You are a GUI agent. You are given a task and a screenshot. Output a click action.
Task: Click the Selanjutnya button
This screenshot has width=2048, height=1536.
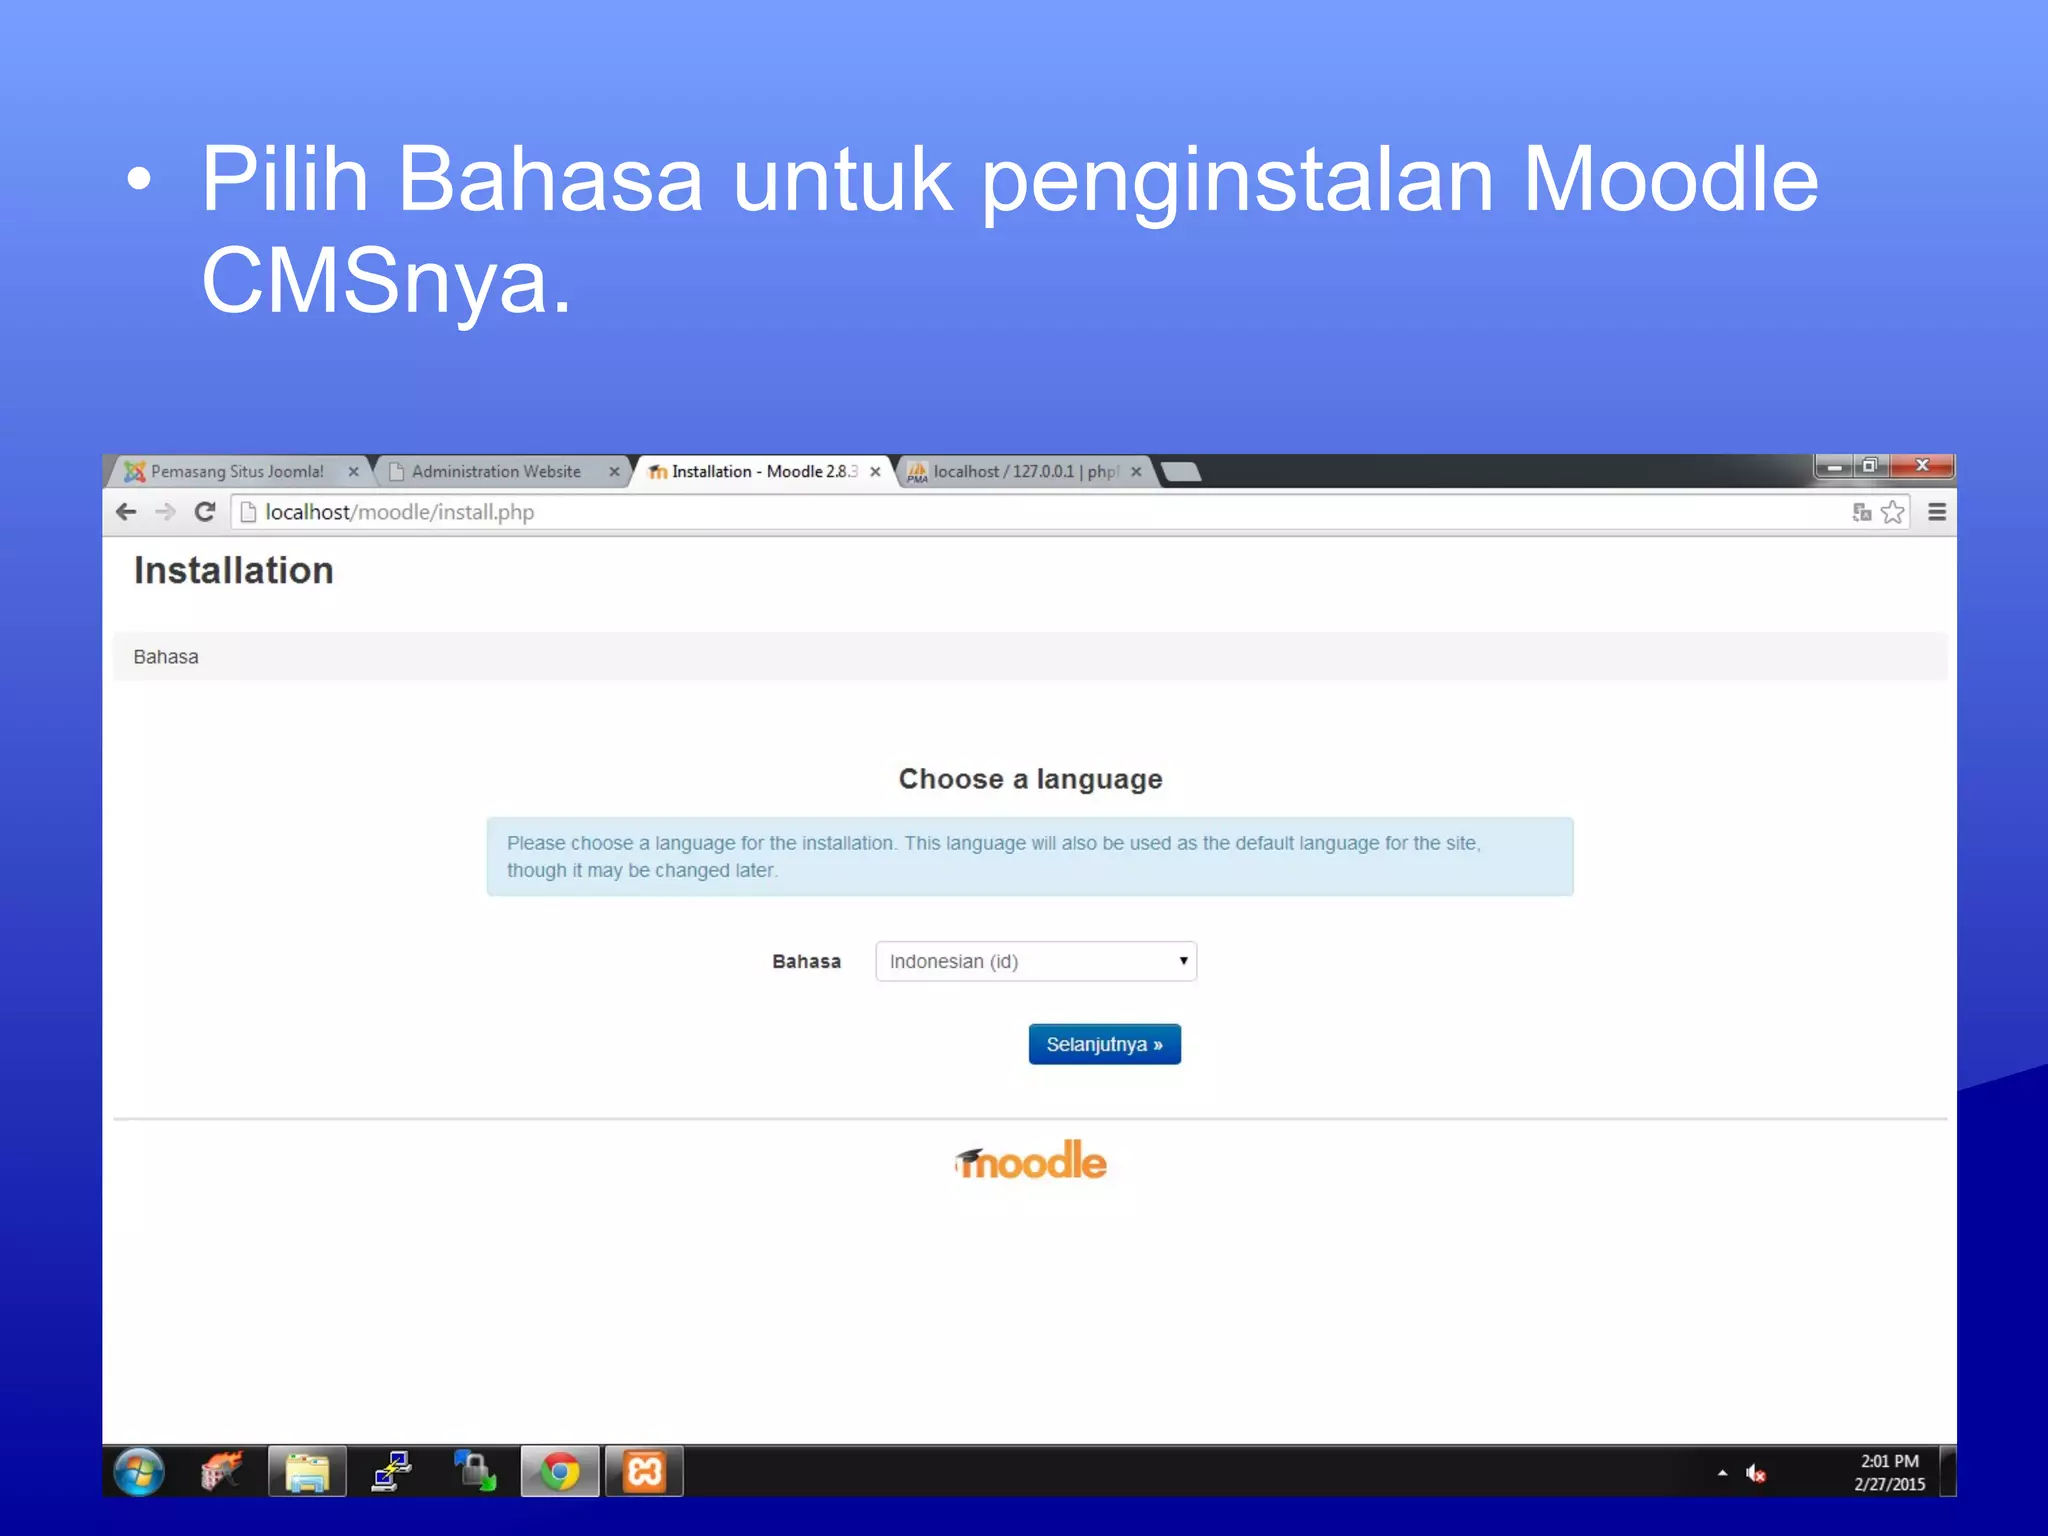pyautogui.click(x=1104, y=1044)
